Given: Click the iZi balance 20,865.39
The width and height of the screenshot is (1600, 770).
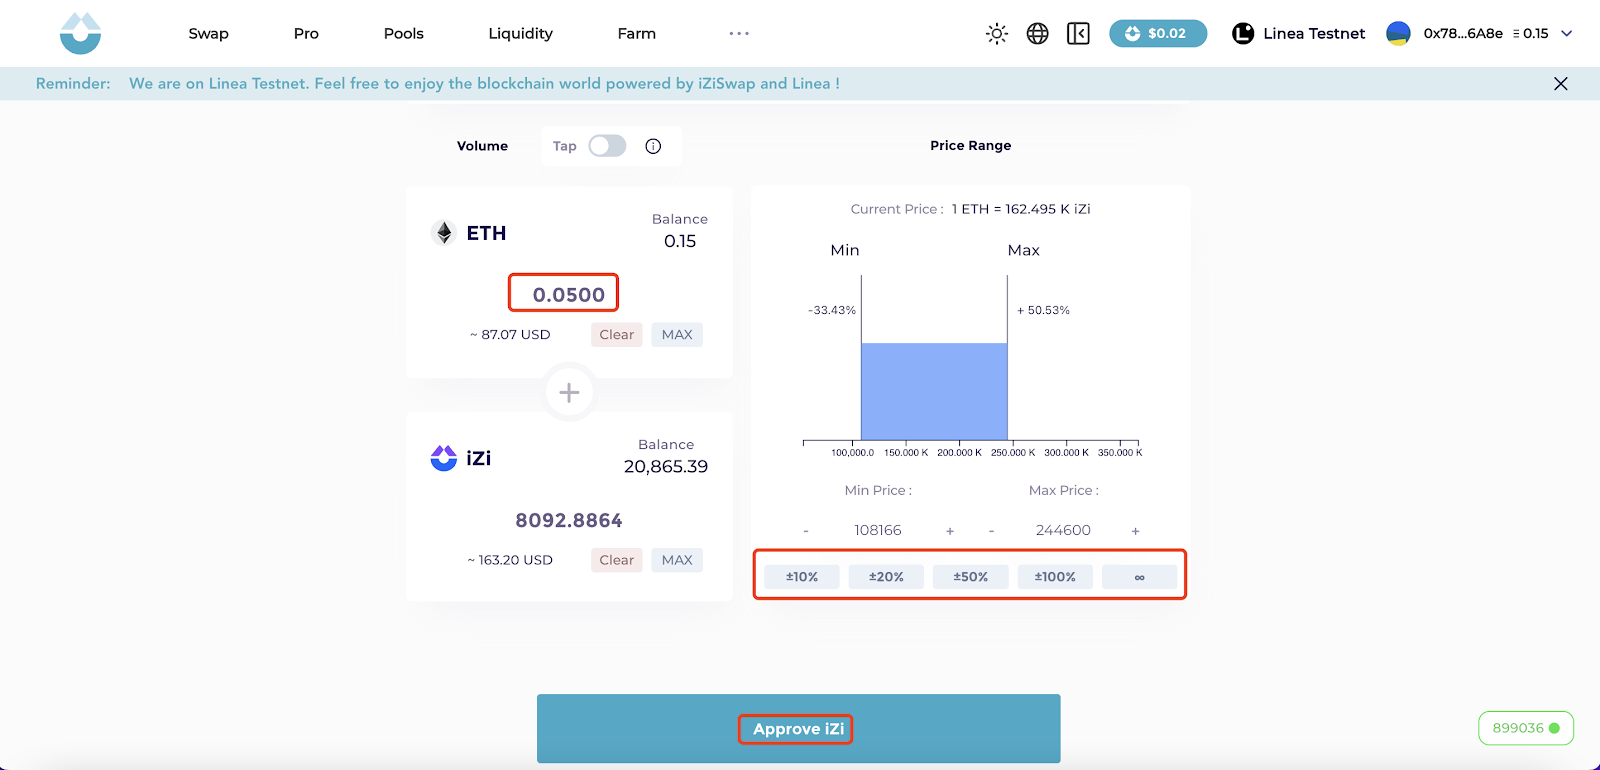Looking at the screenshot, I should pos(666,467).
